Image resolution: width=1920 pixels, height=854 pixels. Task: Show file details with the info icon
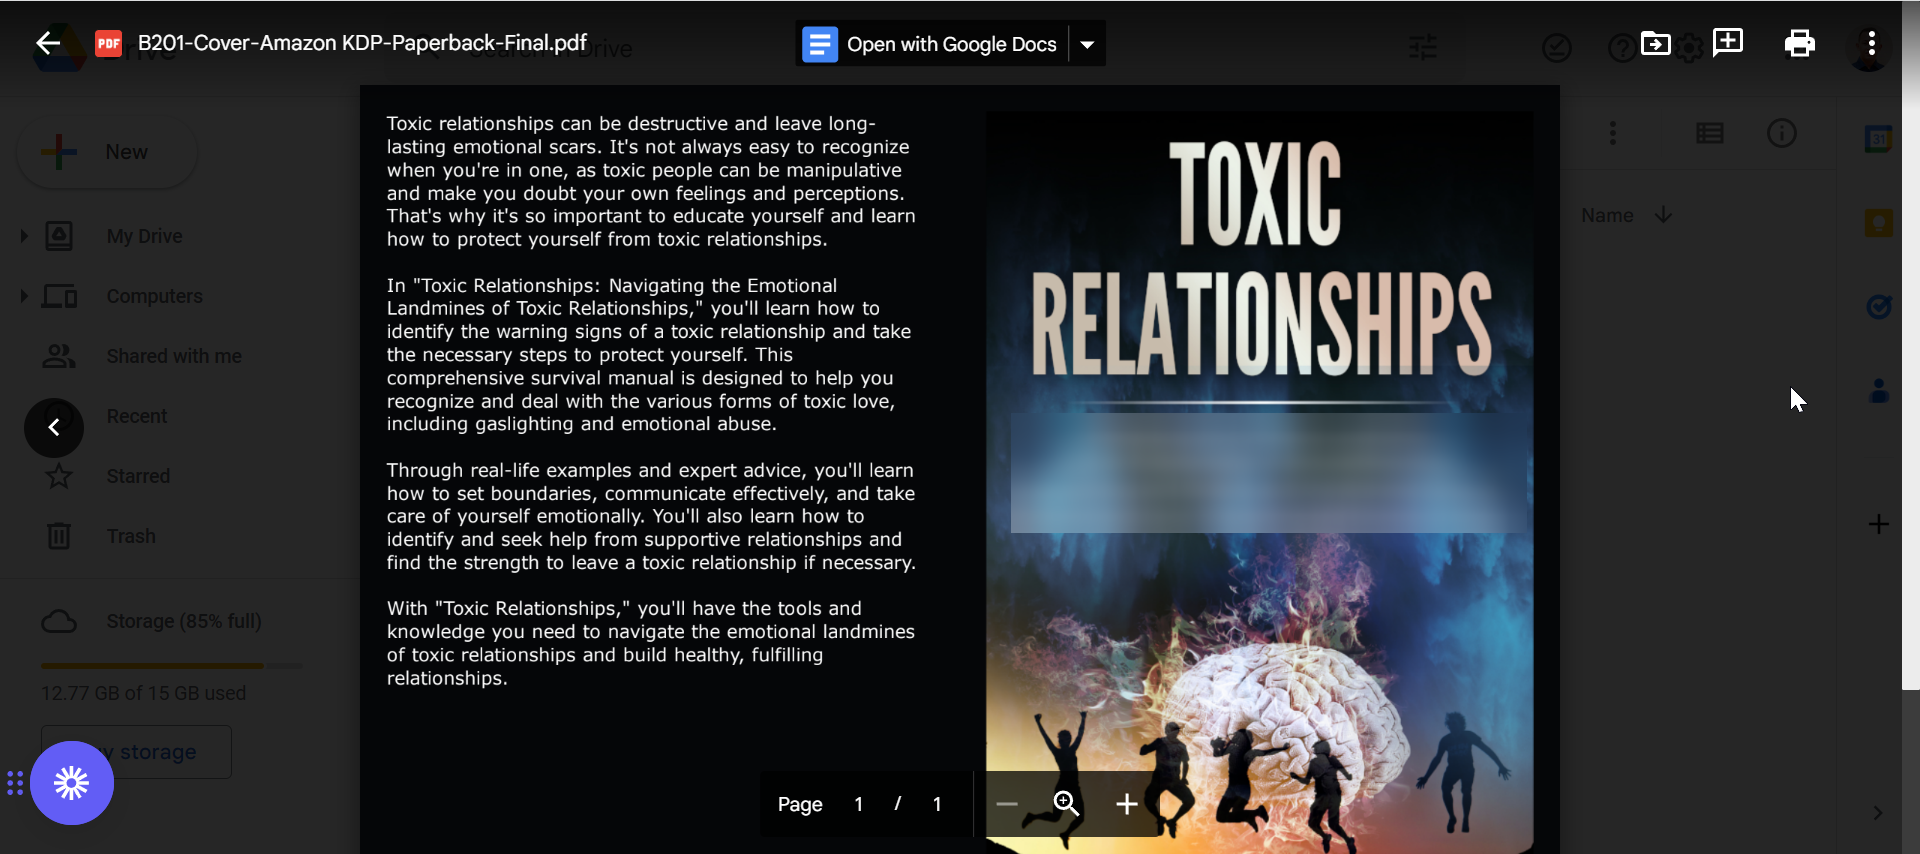pyautogui.click(x=1782, y=133)
